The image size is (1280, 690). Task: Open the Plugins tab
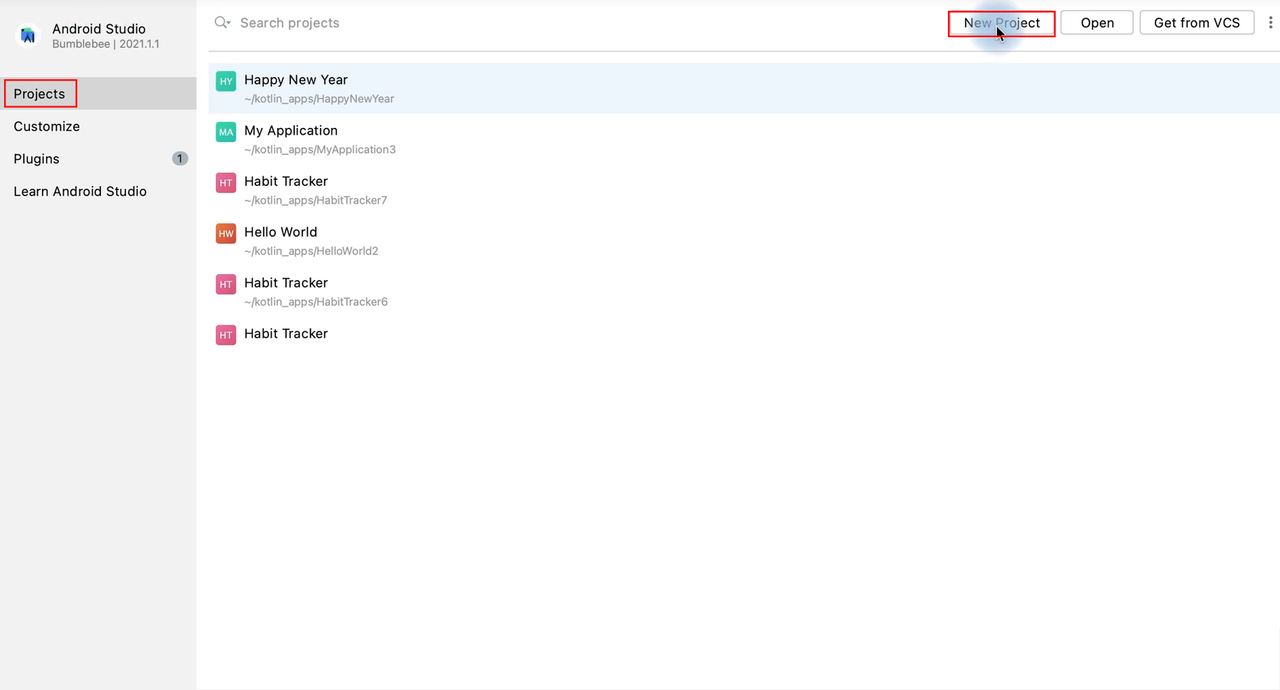tap(98, 158)
